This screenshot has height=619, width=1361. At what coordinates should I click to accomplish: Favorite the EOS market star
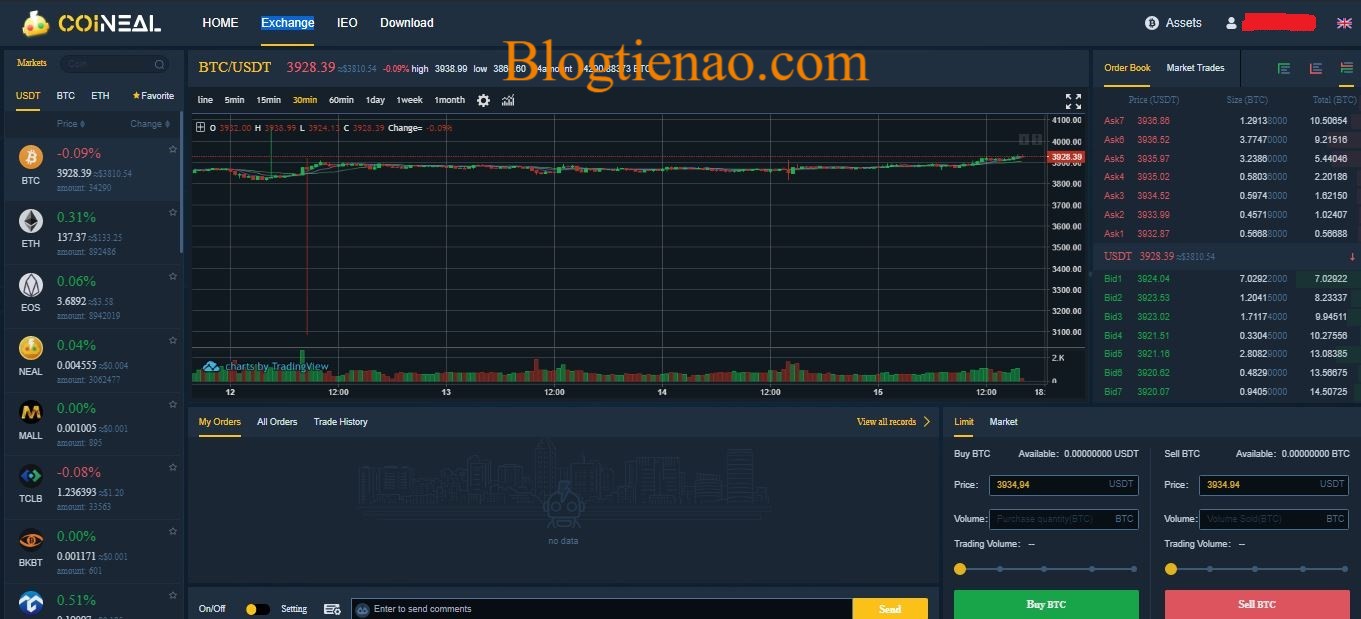(x=173, y=277)
